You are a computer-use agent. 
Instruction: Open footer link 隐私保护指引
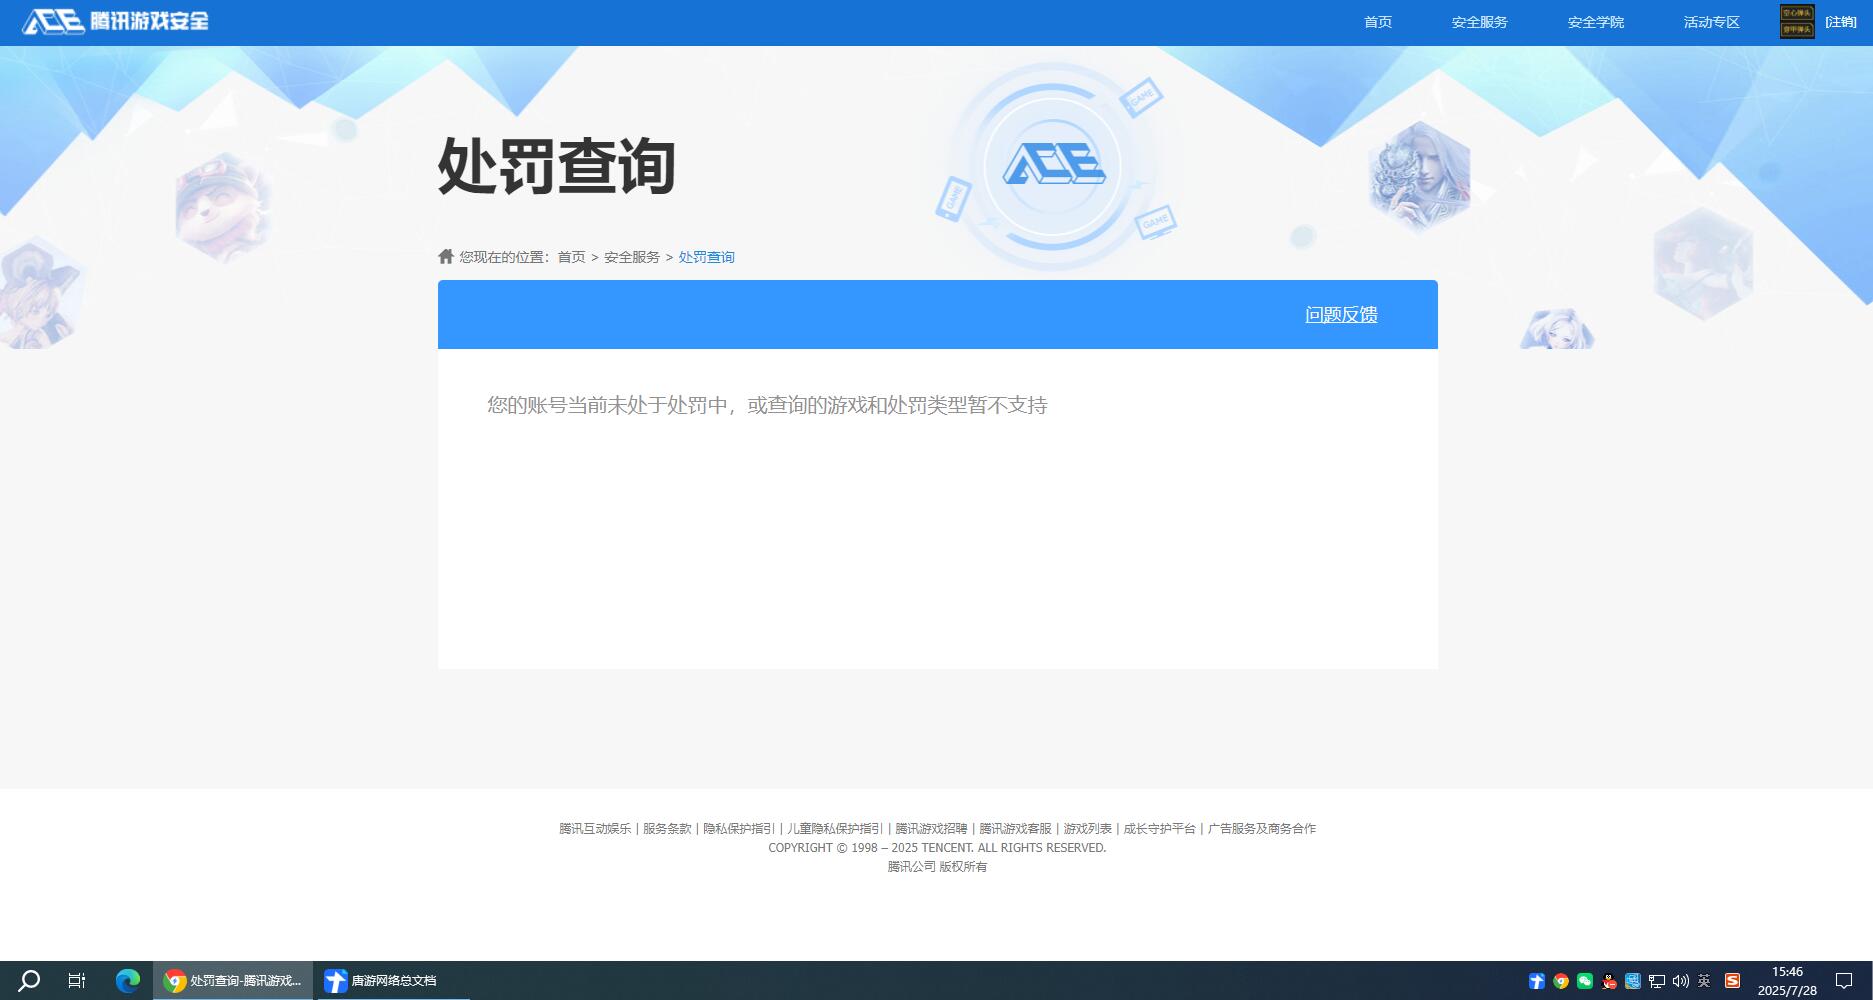pos(739,828)
